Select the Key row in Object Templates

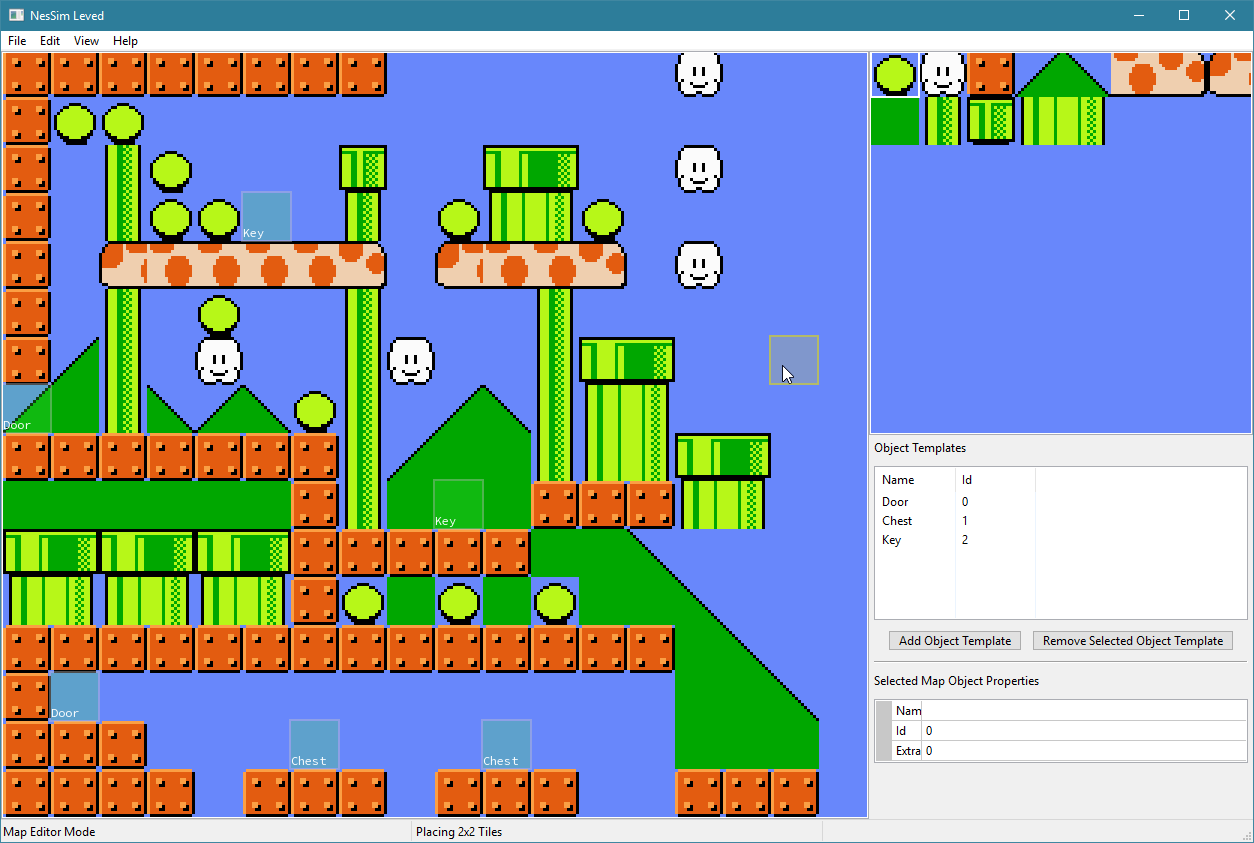[x=1061, y=540]
